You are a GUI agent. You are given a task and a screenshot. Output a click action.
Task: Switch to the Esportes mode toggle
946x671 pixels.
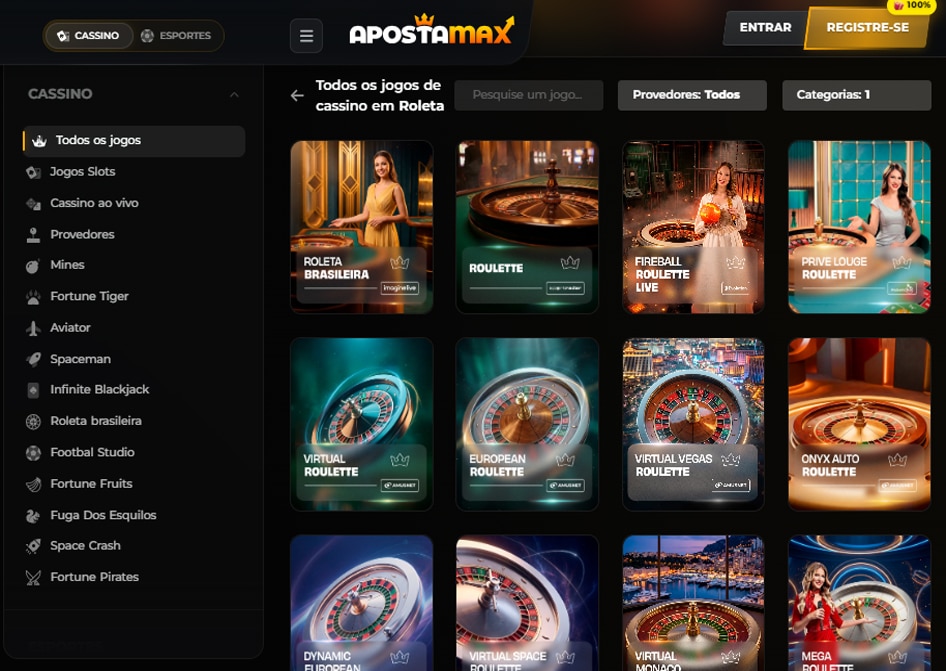click(176, 36)
